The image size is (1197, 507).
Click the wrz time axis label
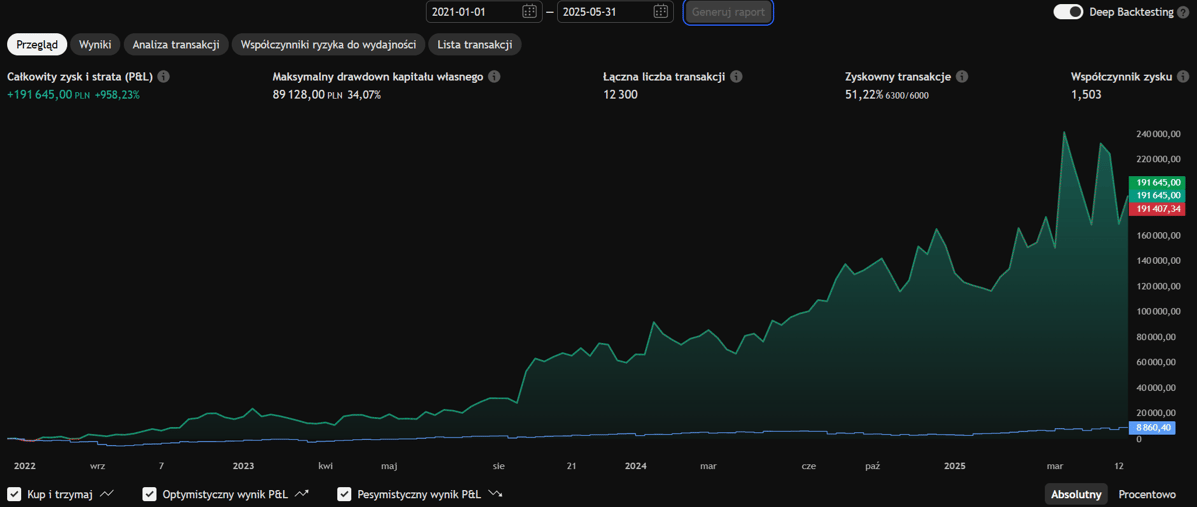(x=98, y=465)
